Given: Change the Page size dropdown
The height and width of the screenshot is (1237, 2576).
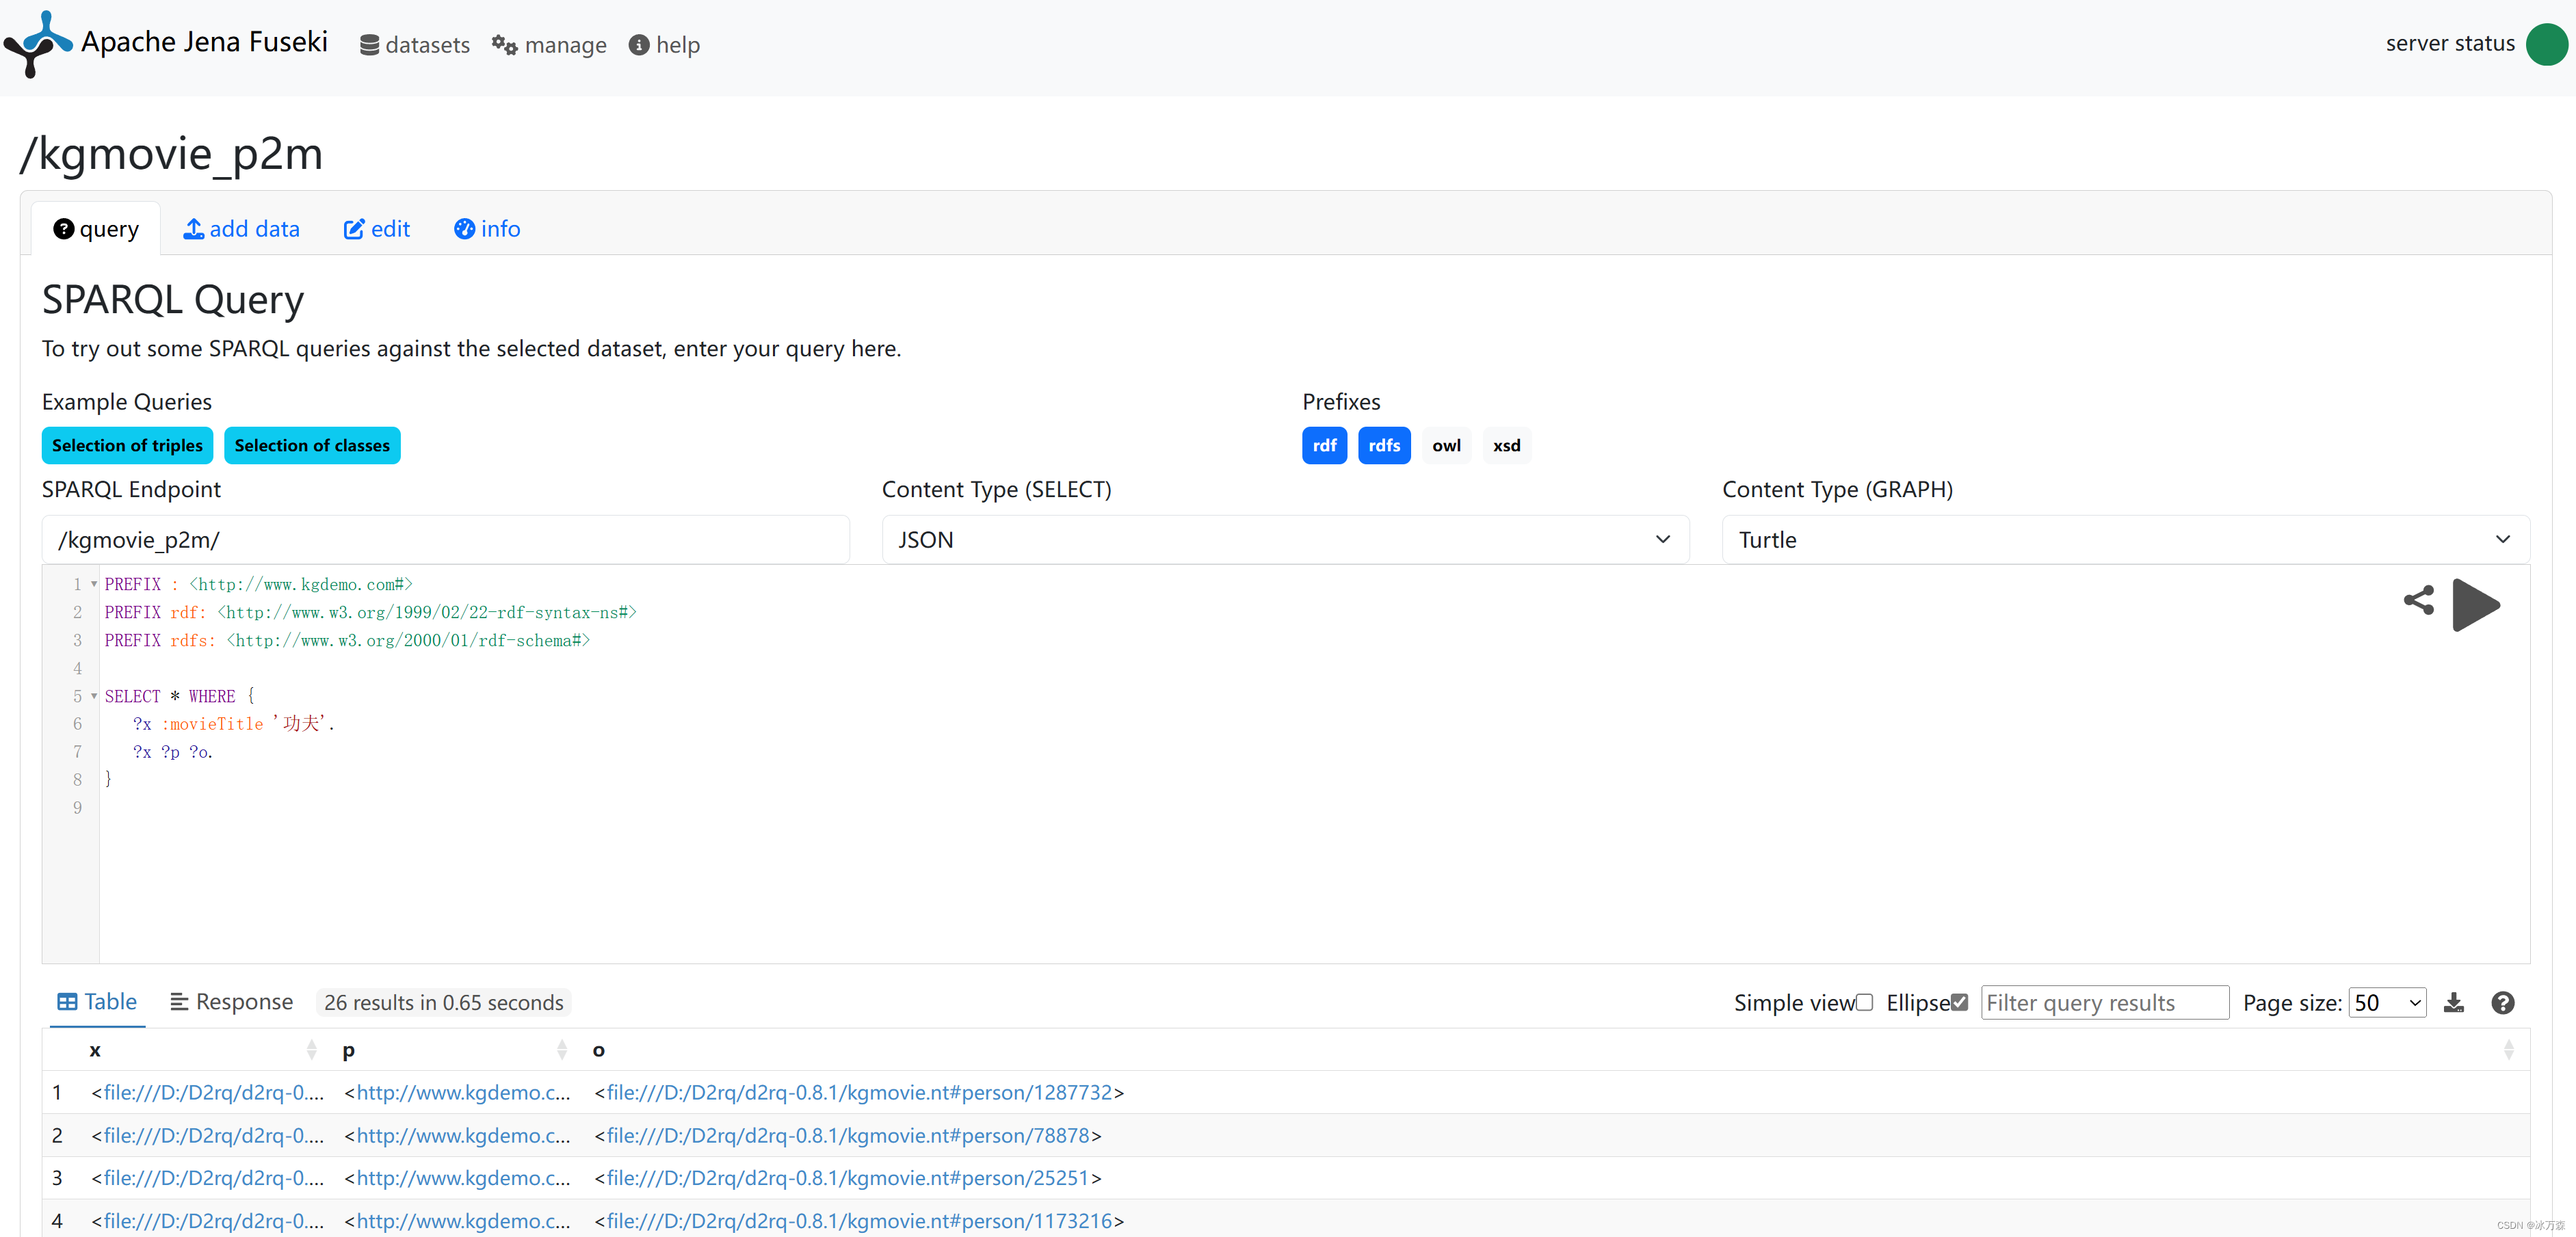Looking at the screenshot, I should pos(2387,1003).
